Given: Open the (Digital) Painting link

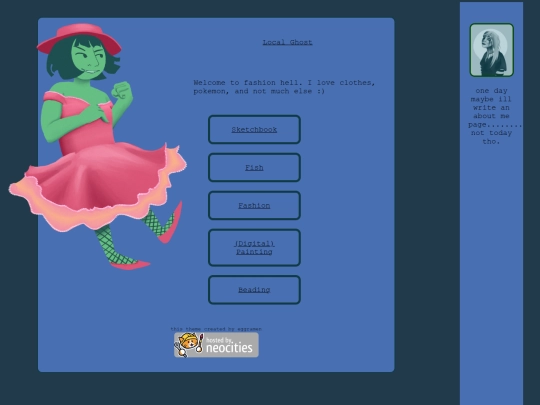Looking at the screenshot, I should click(x=254, y=248).
